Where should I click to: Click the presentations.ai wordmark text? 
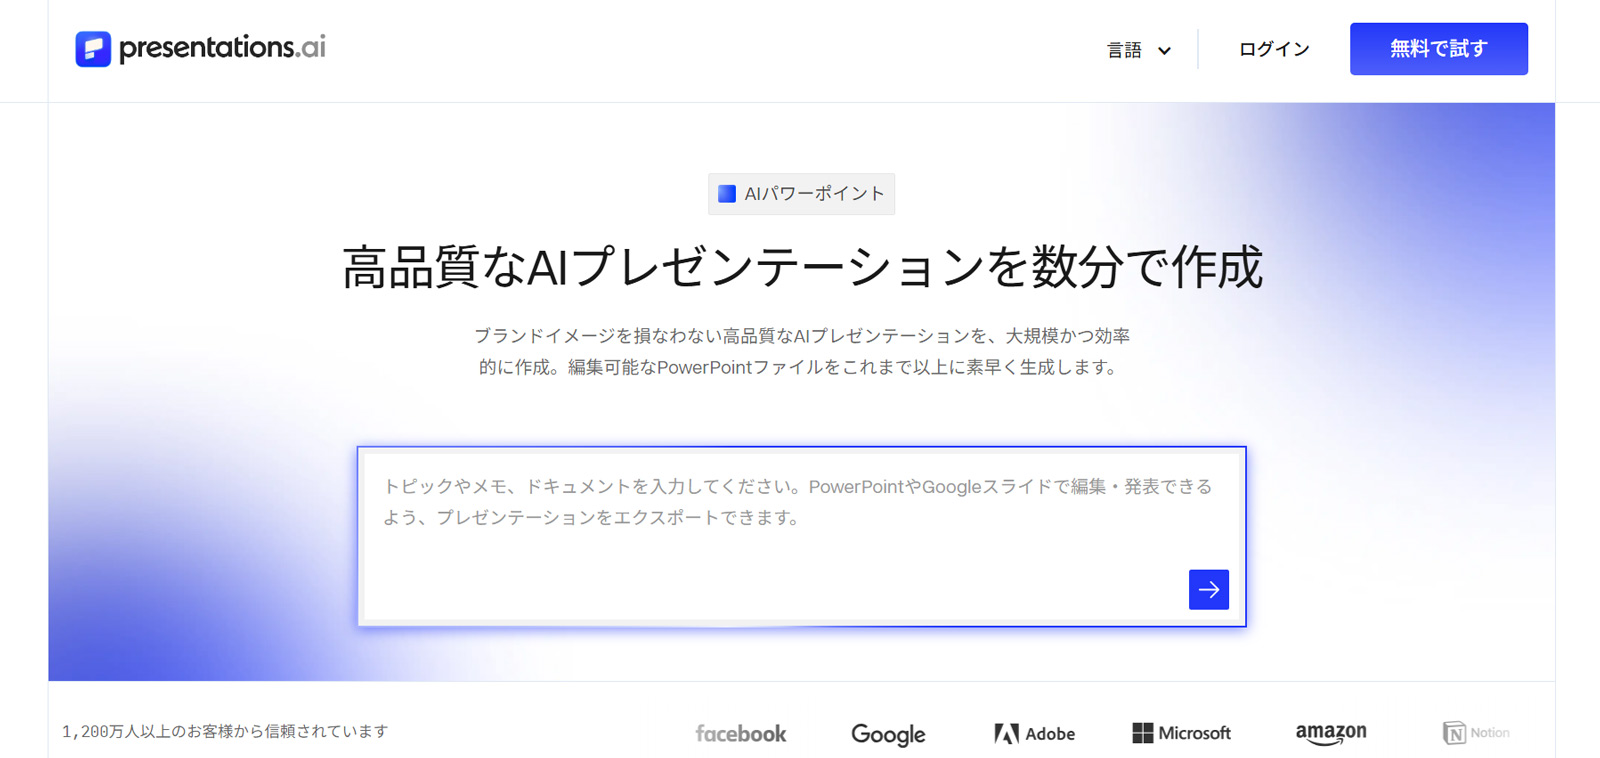(222, 47)
